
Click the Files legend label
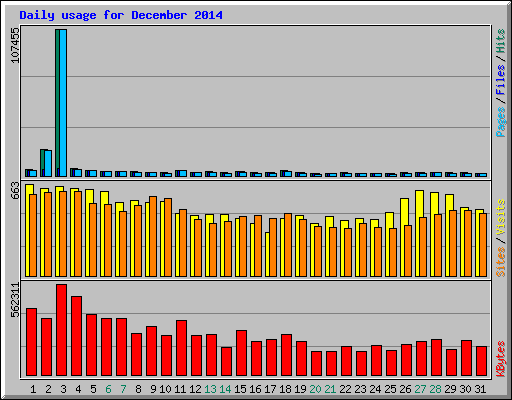(x=501, y=80)
